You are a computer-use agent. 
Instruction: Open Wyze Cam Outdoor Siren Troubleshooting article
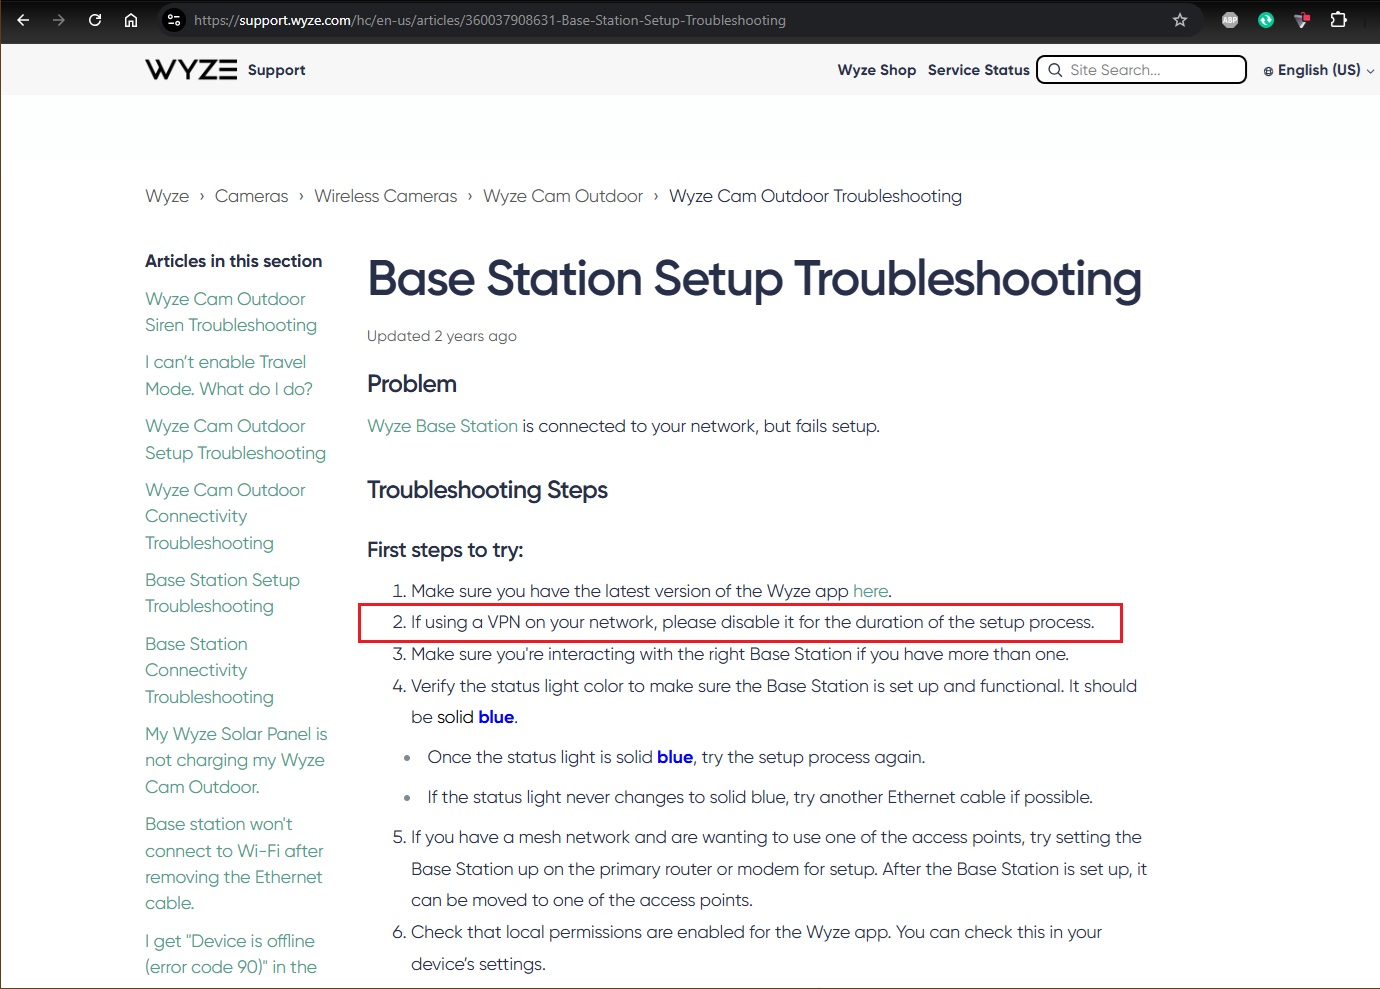coord(231,312)
